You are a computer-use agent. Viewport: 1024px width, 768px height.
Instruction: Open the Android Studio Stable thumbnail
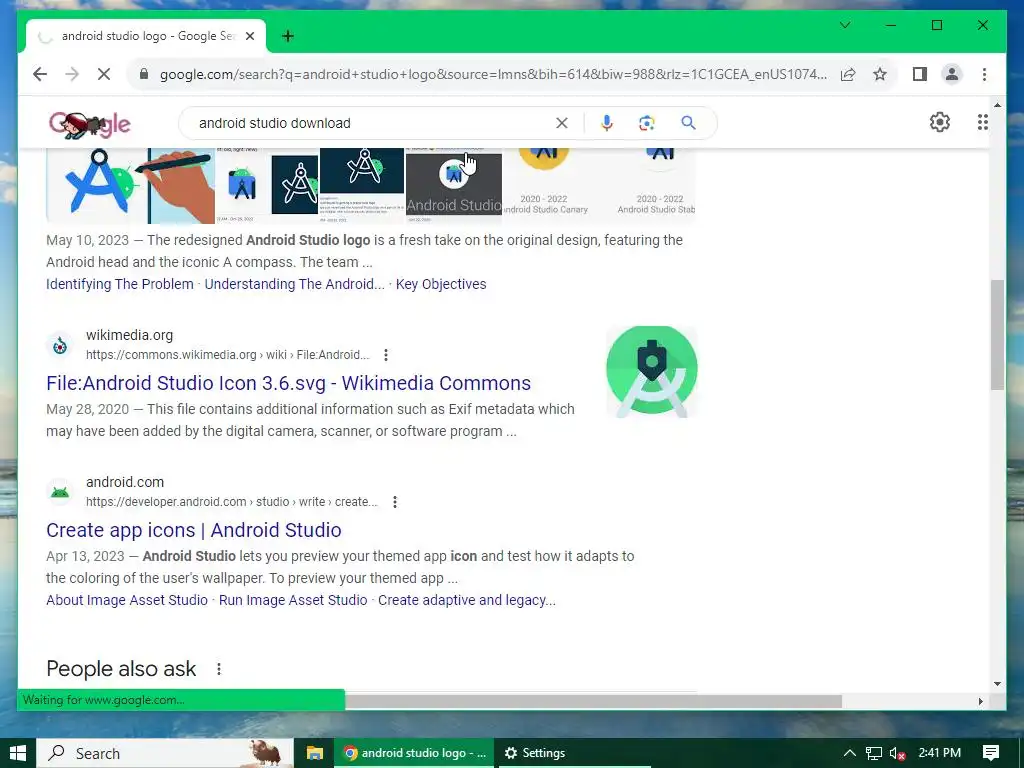coord(657,181)
